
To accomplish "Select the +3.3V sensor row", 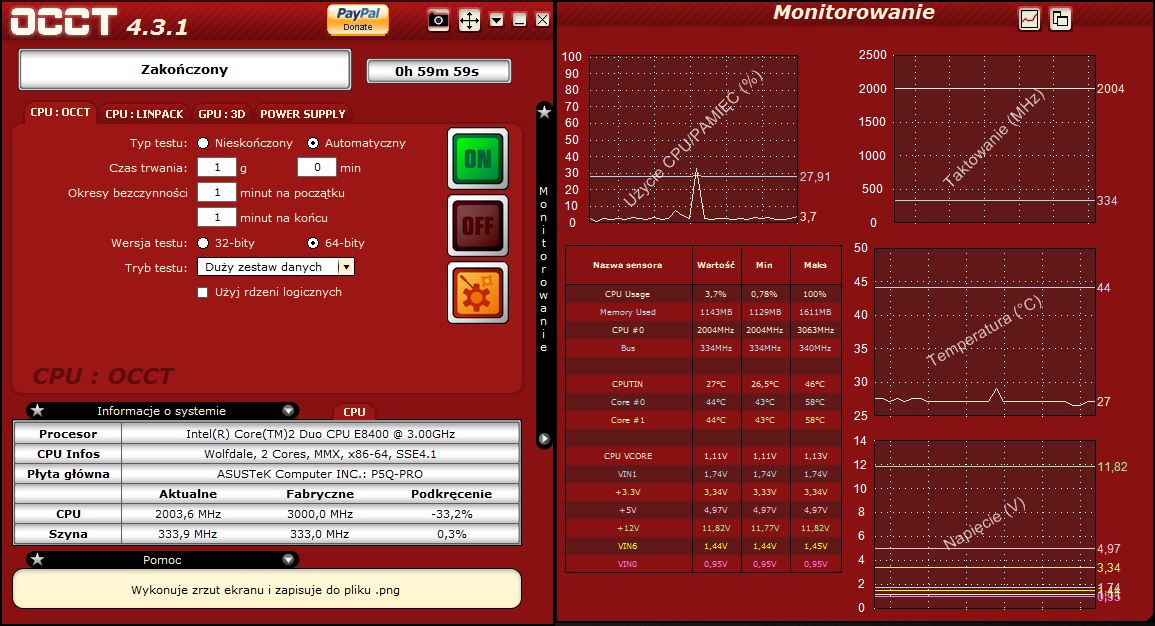I will click(703, 492).
